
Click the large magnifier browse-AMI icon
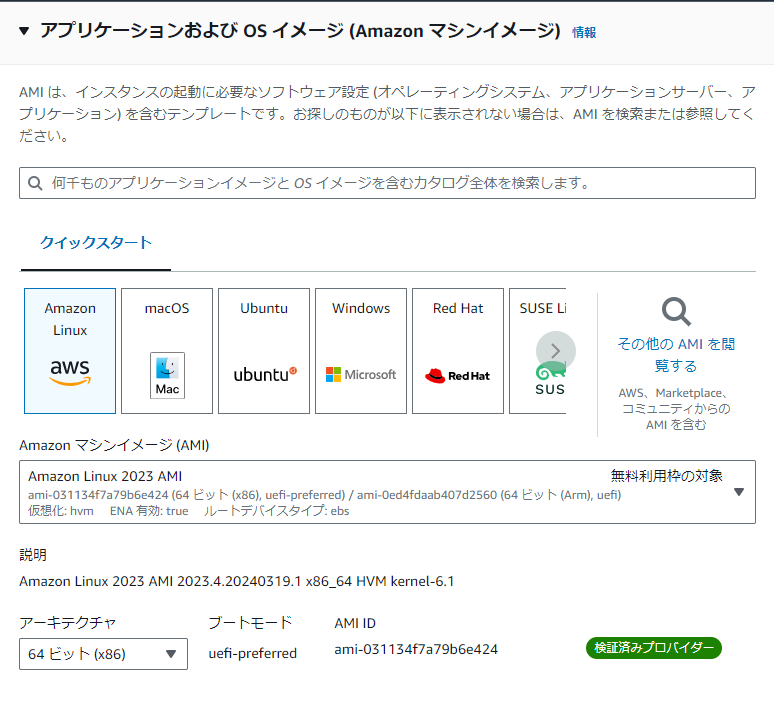pyautogui.click(x=676, y=311)
